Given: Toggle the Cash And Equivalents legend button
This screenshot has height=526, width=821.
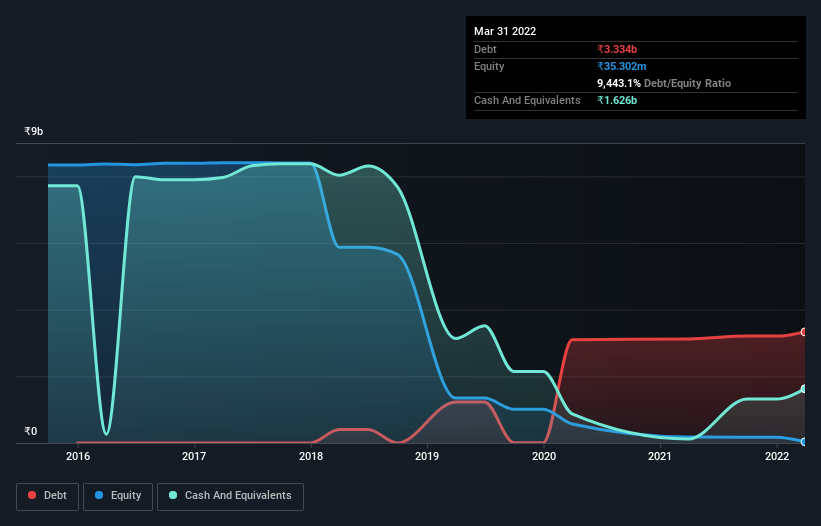Looking at the screenshot, I should point(230,496).
